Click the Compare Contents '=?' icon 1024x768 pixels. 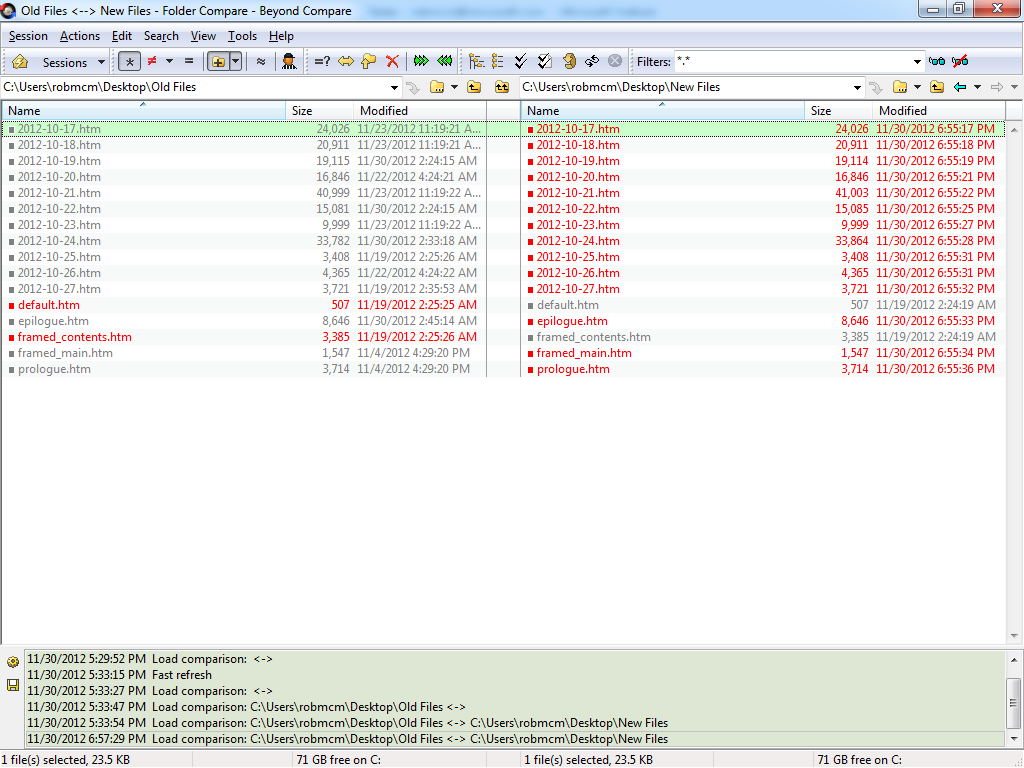(x=322, y=62)
